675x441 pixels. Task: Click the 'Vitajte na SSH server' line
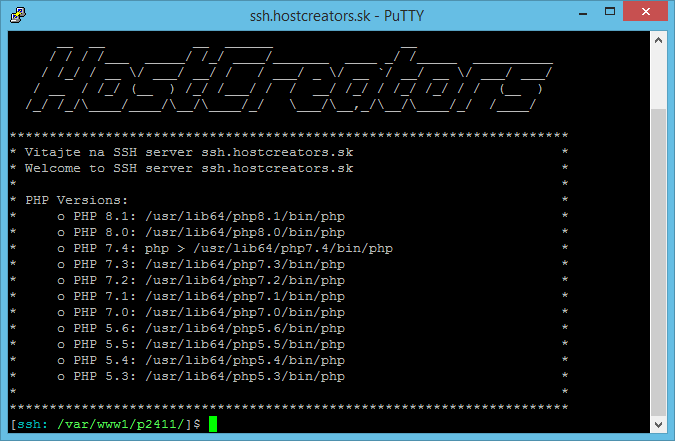pyautogui.click(x=189, y=152)
